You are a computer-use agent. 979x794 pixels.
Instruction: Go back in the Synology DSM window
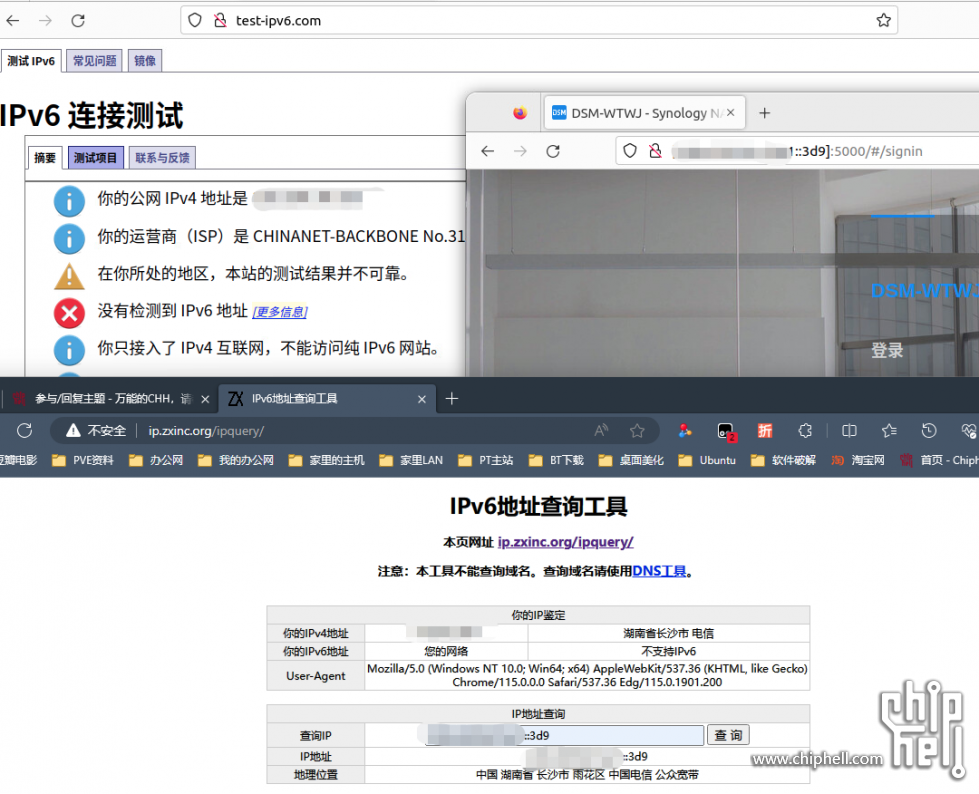click(488, 151)
